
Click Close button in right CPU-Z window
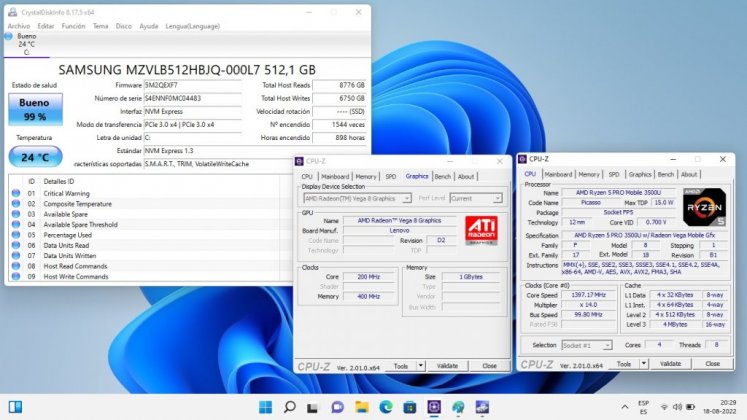[x=712, y=364]
